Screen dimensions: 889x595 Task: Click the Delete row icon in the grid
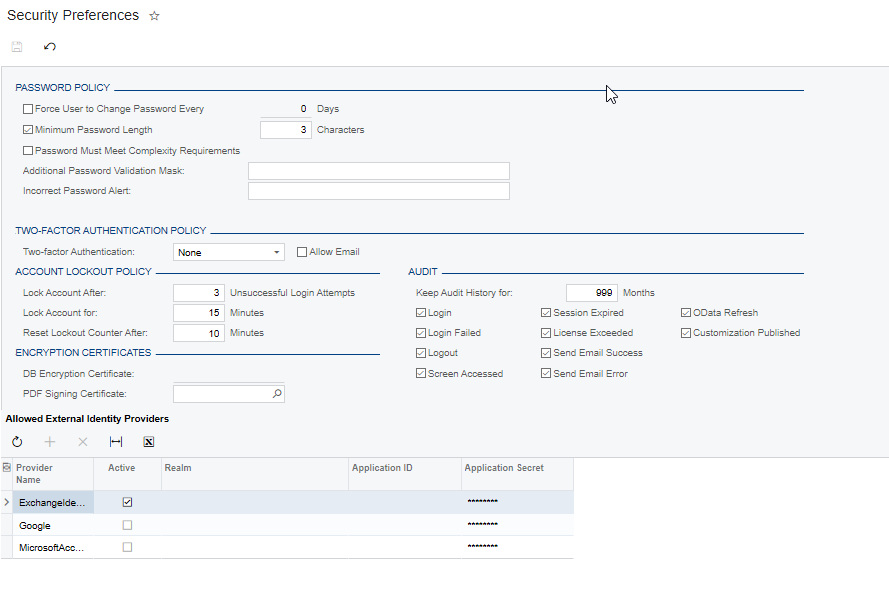pyautogui.click(x=82, y=441)
